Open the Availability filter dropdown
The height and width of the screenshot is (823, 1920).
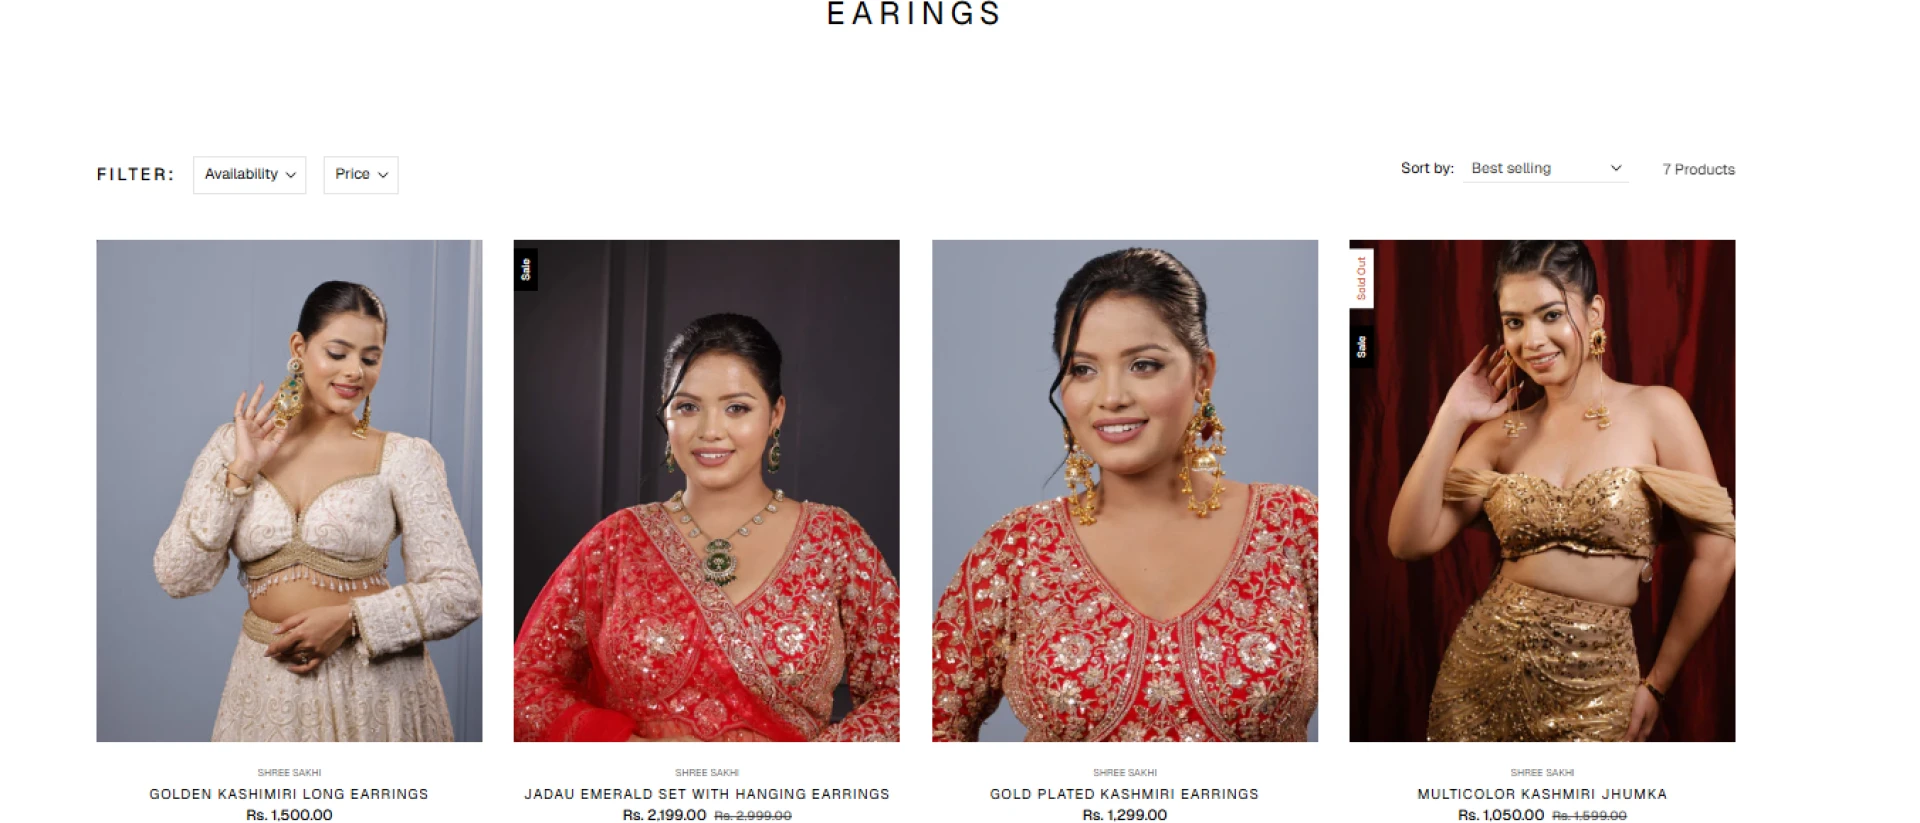(249, 175)
